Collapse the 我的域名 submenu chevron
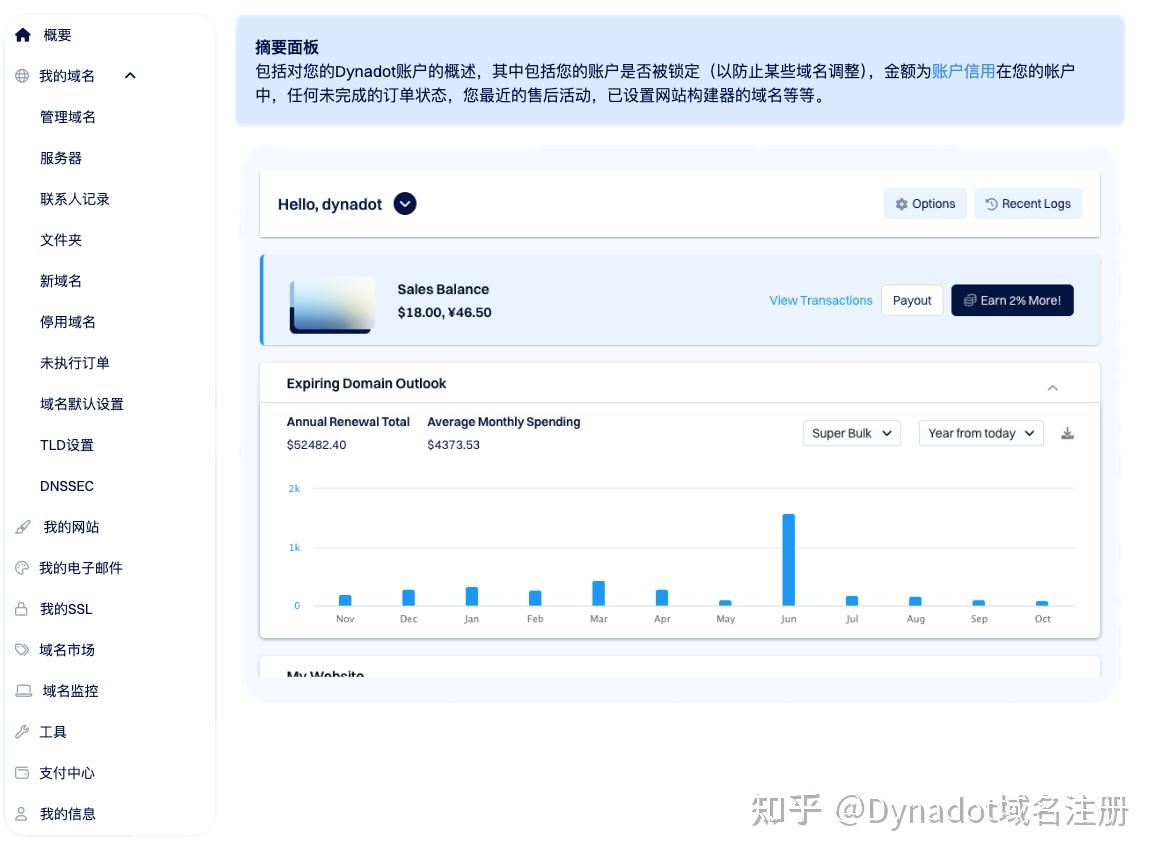This screenshot has width=1158, height=861. 130,75
